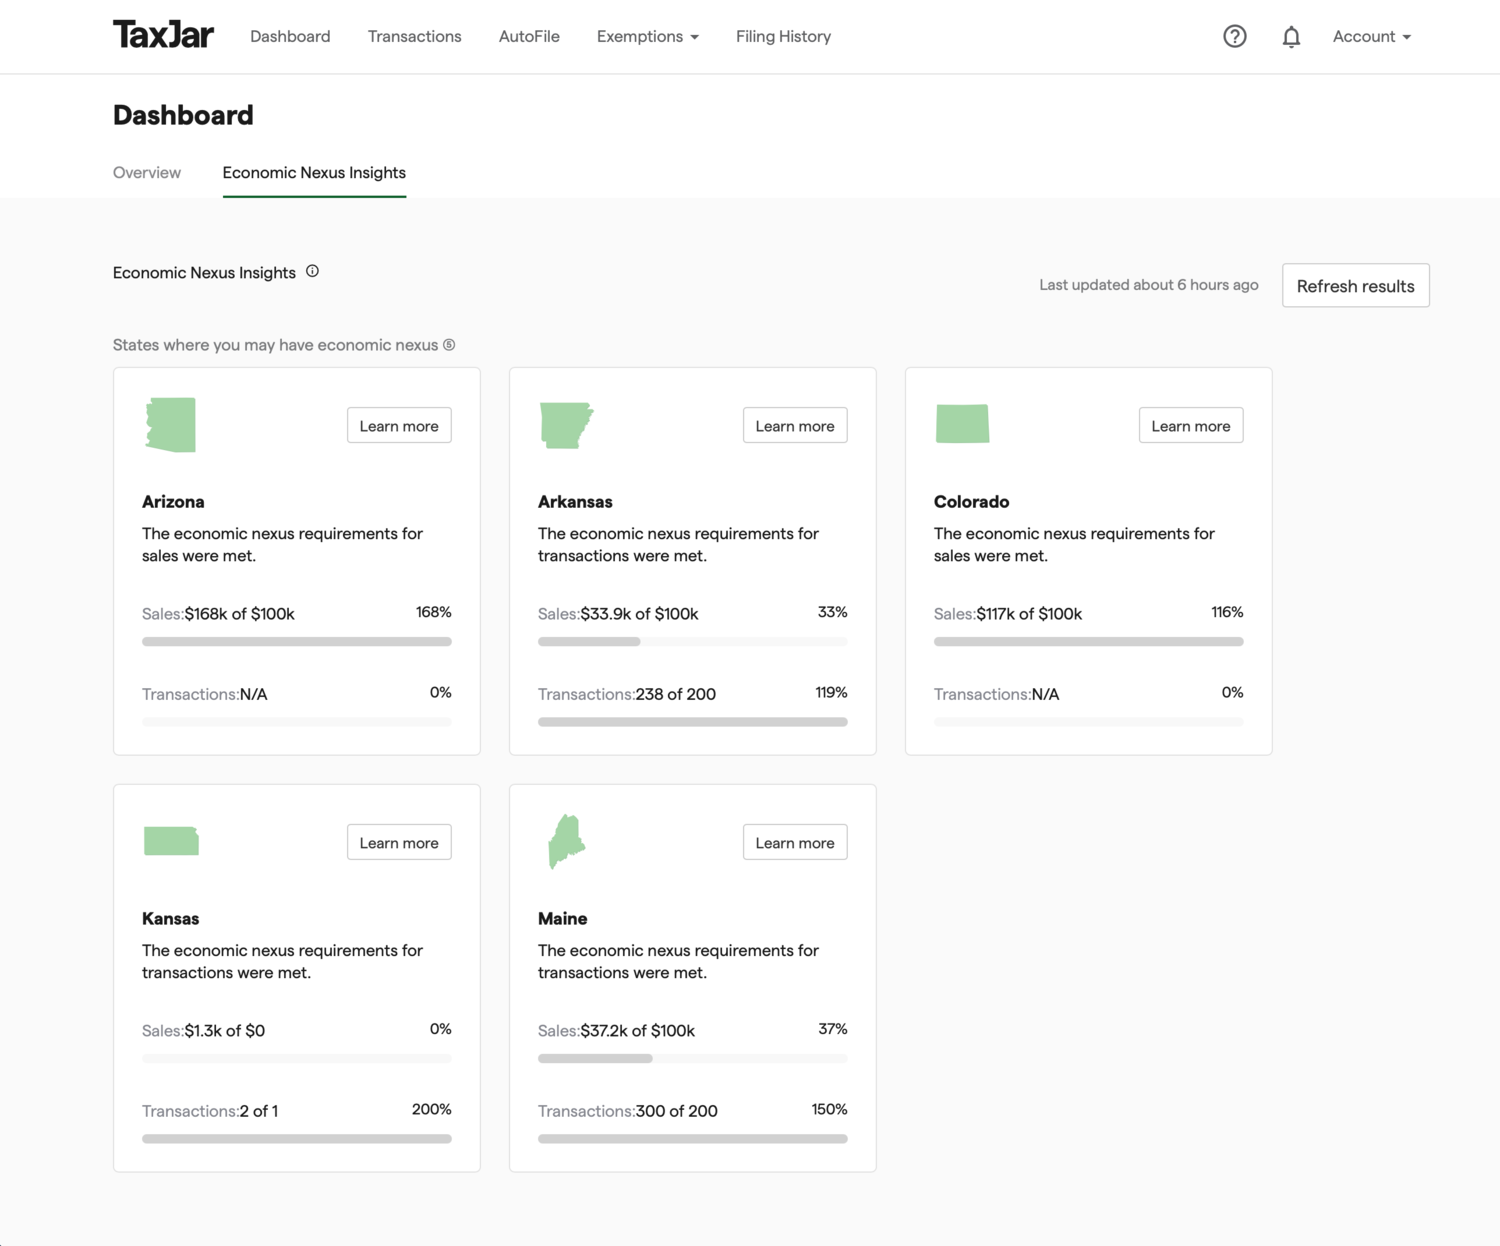Select the Arkansas state map icon
The image size is (1500, 1246).
click(x=566, y=424)
